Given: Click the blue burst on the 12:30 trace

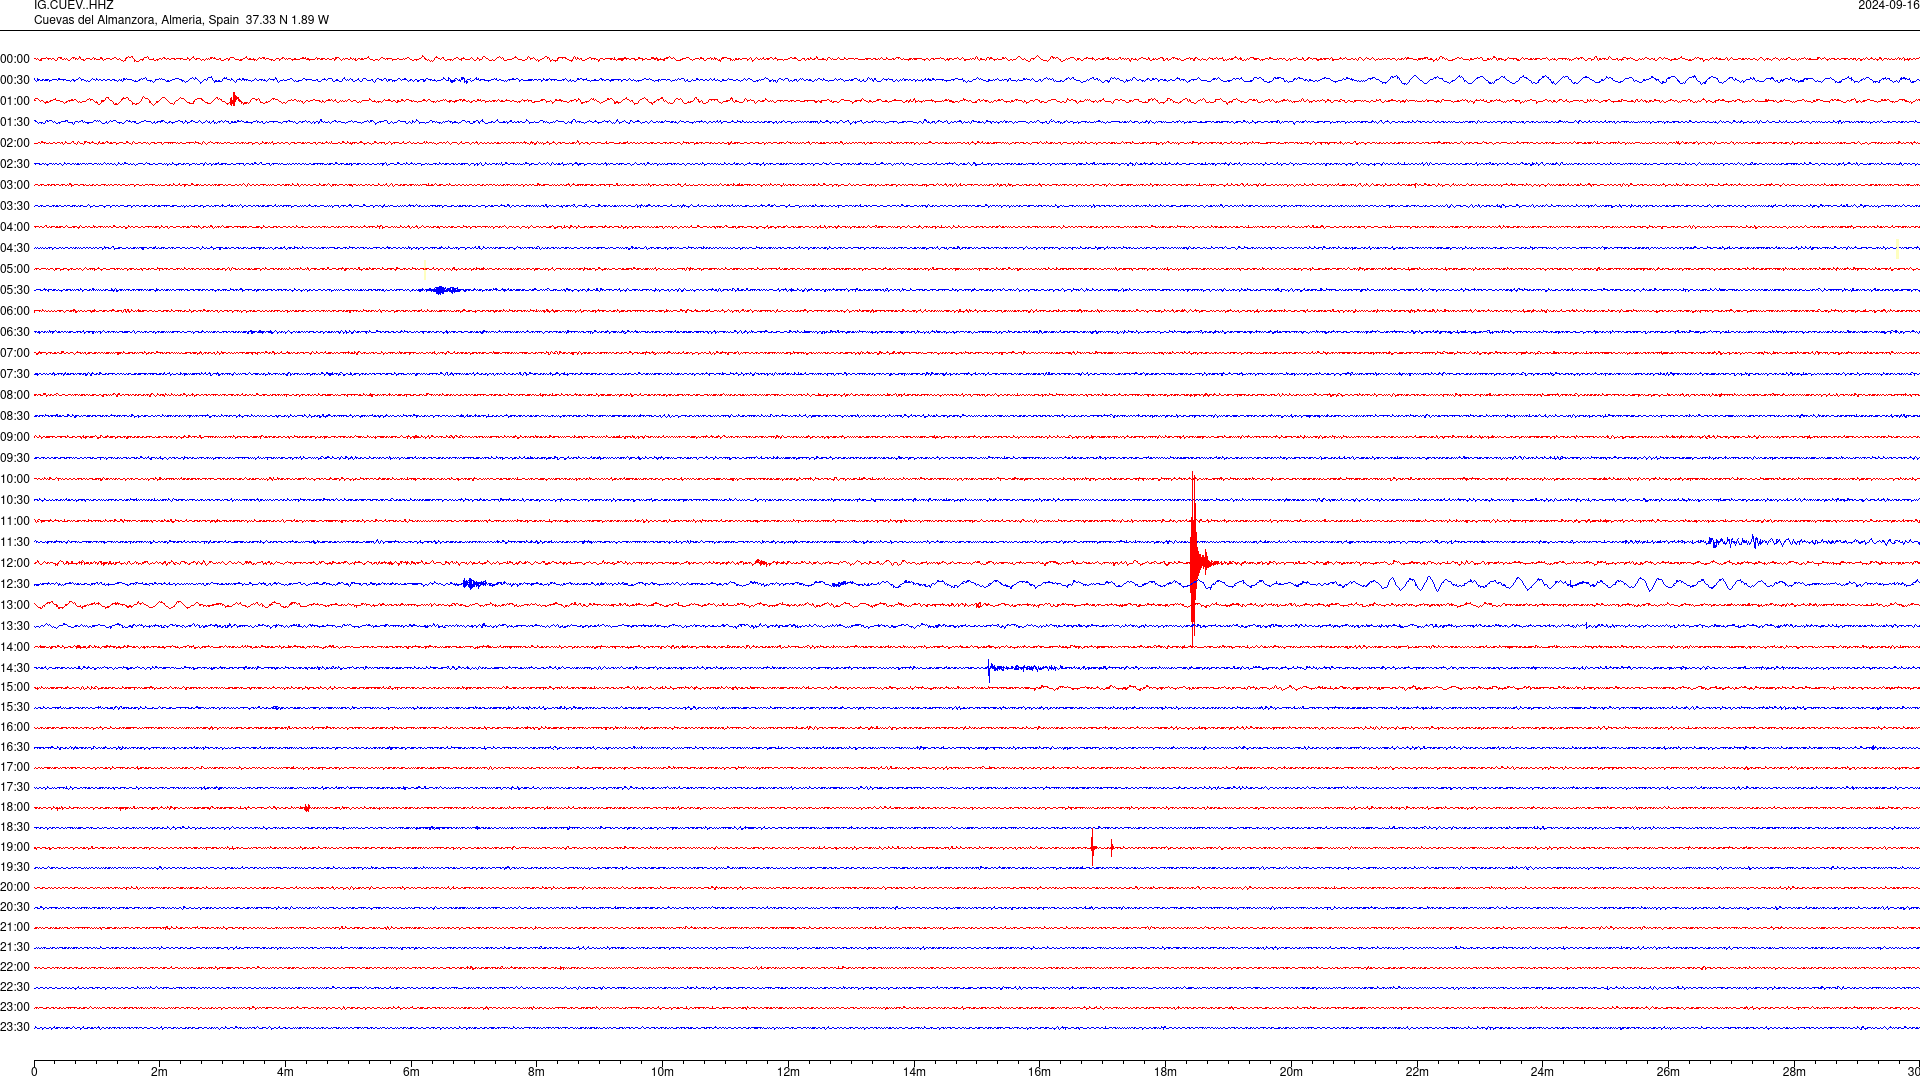Looking at the screenshot, I should point(474,584).
